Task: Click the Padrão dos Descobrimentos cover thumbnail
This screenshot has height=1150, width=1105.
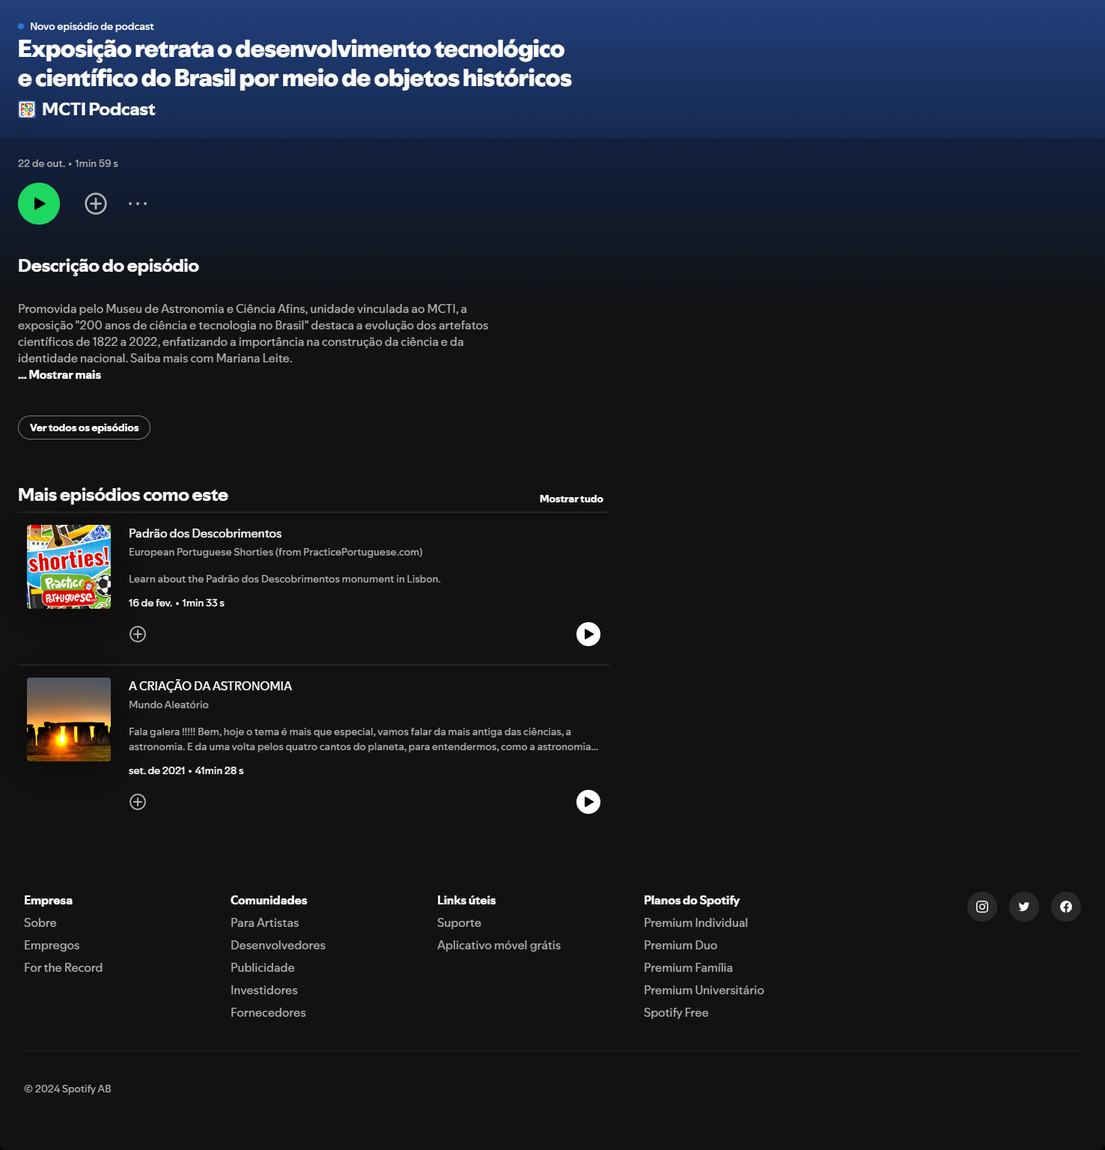Action: click(x=68, y=566)
